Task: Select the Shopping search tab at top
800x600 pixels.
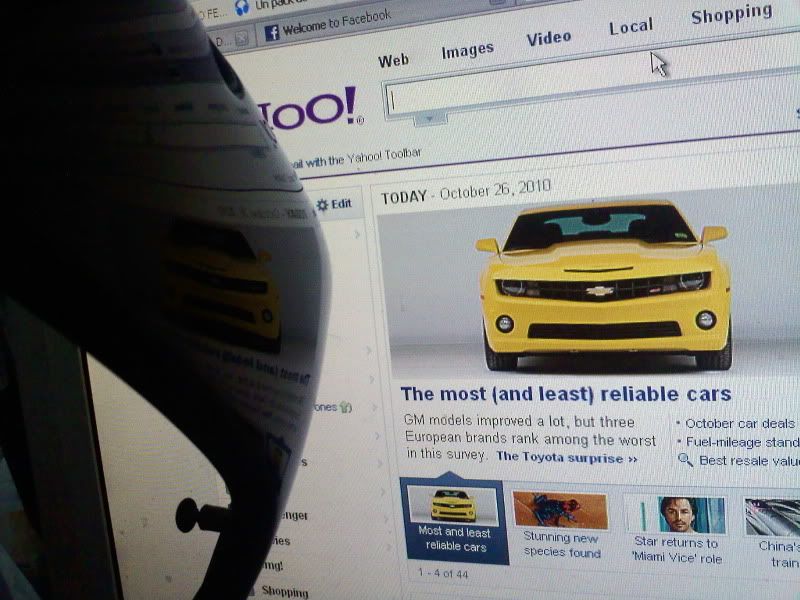Action: coord(731,14)
